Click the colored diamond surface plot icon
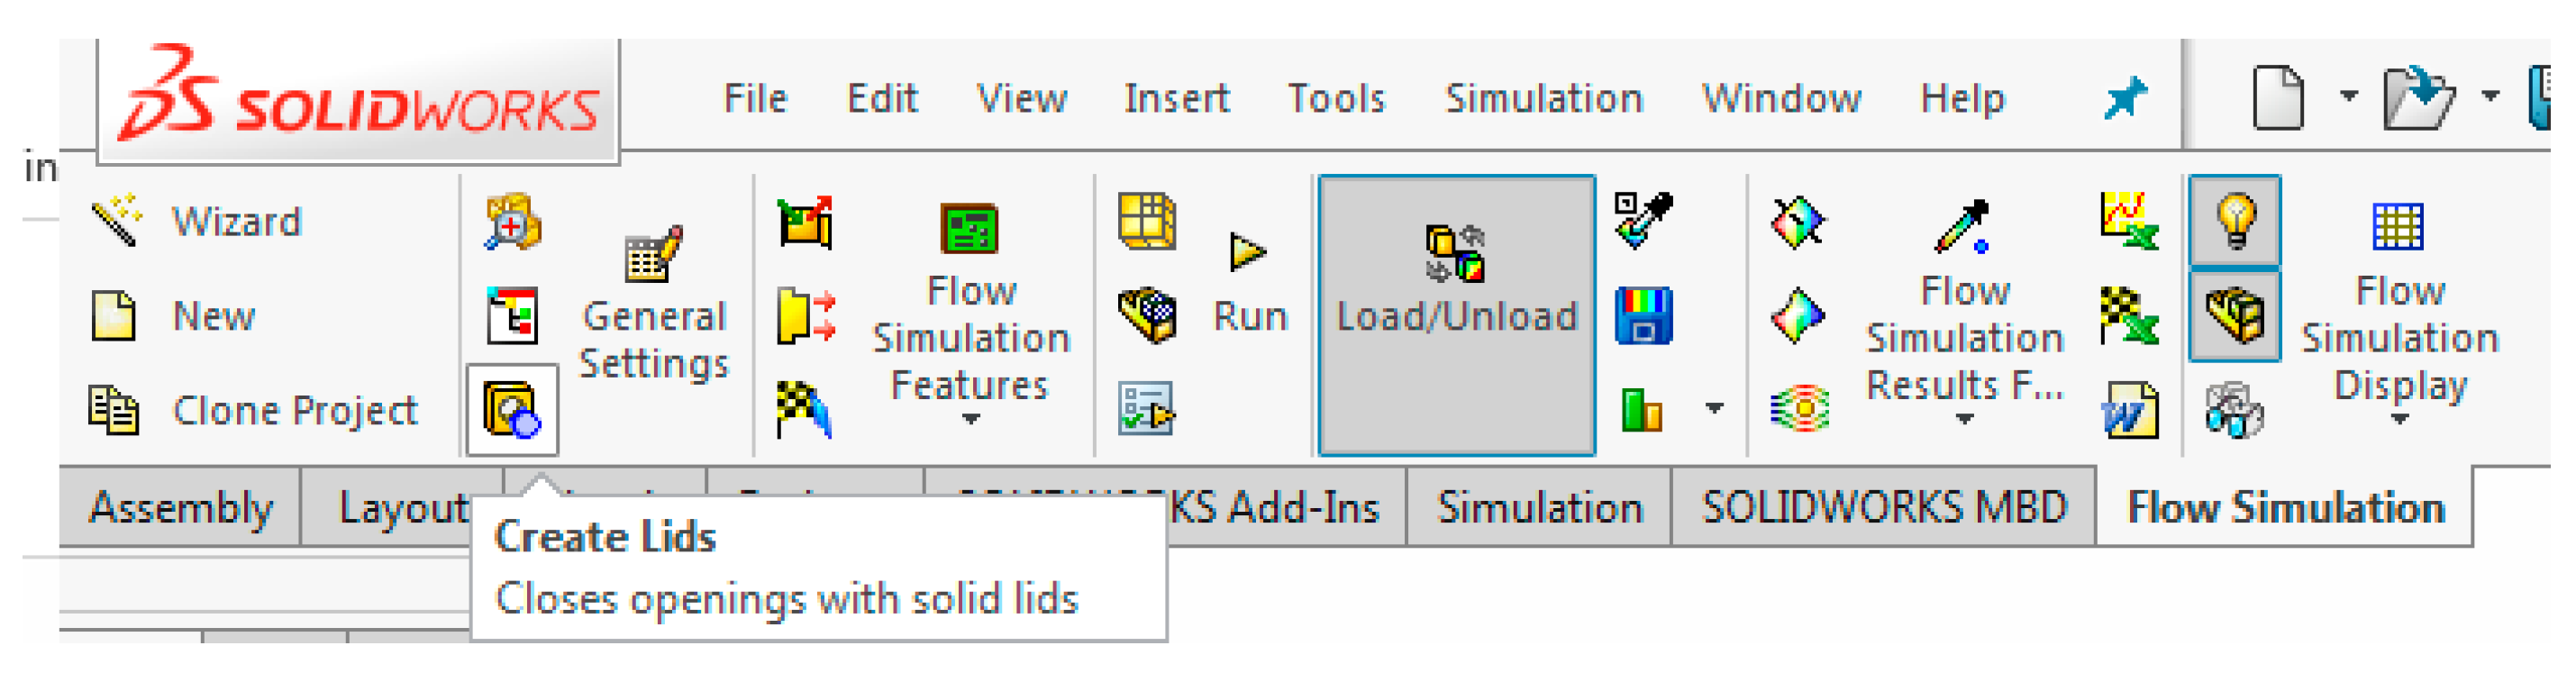This screenshot has height=673, width=2576. [x=1798, y=316]
